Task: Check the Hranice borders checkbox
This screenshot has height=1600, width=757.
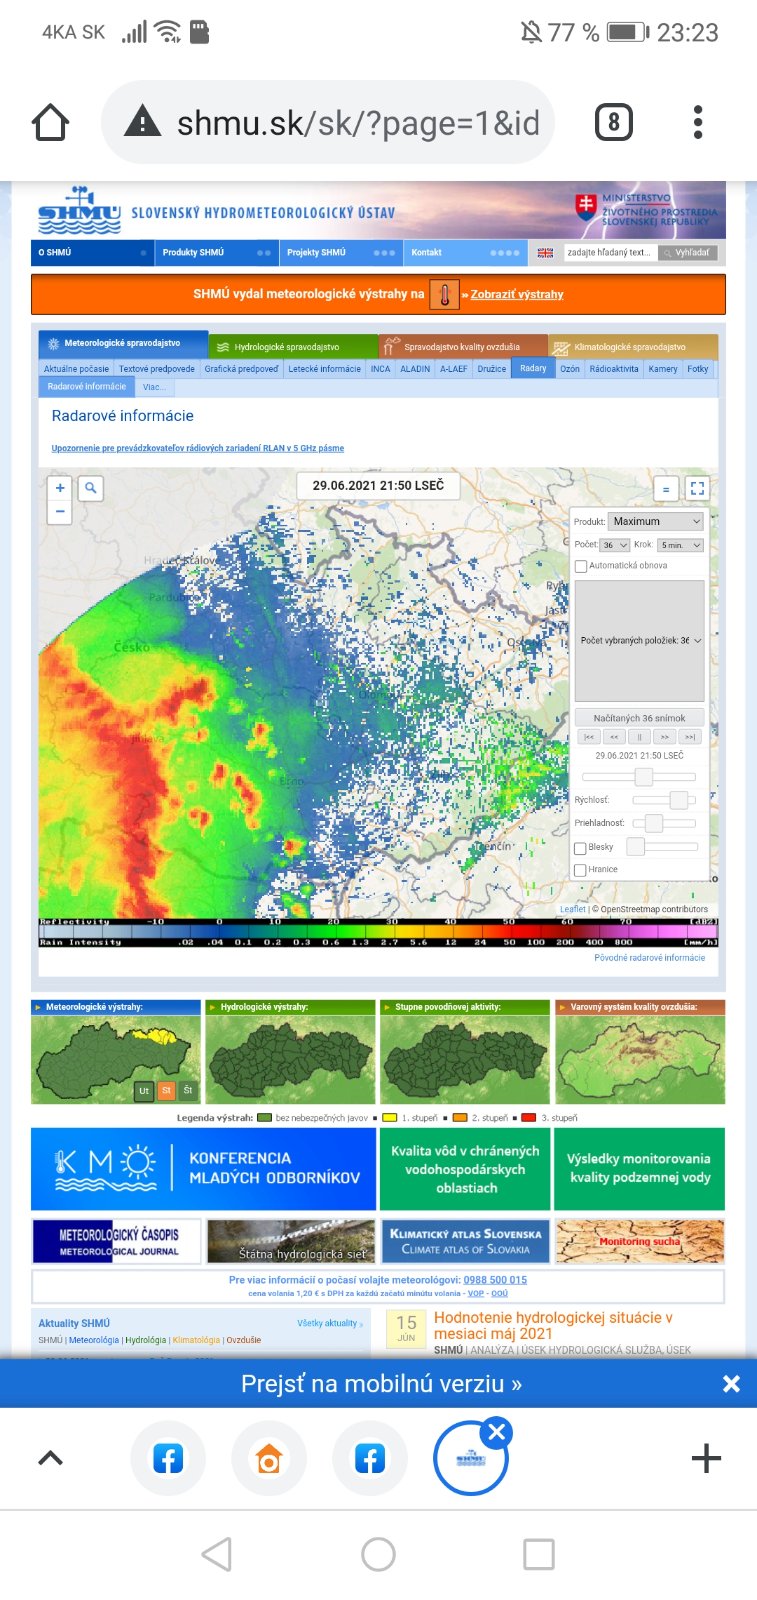Action: pyautogui.click(x=581, y=870)
